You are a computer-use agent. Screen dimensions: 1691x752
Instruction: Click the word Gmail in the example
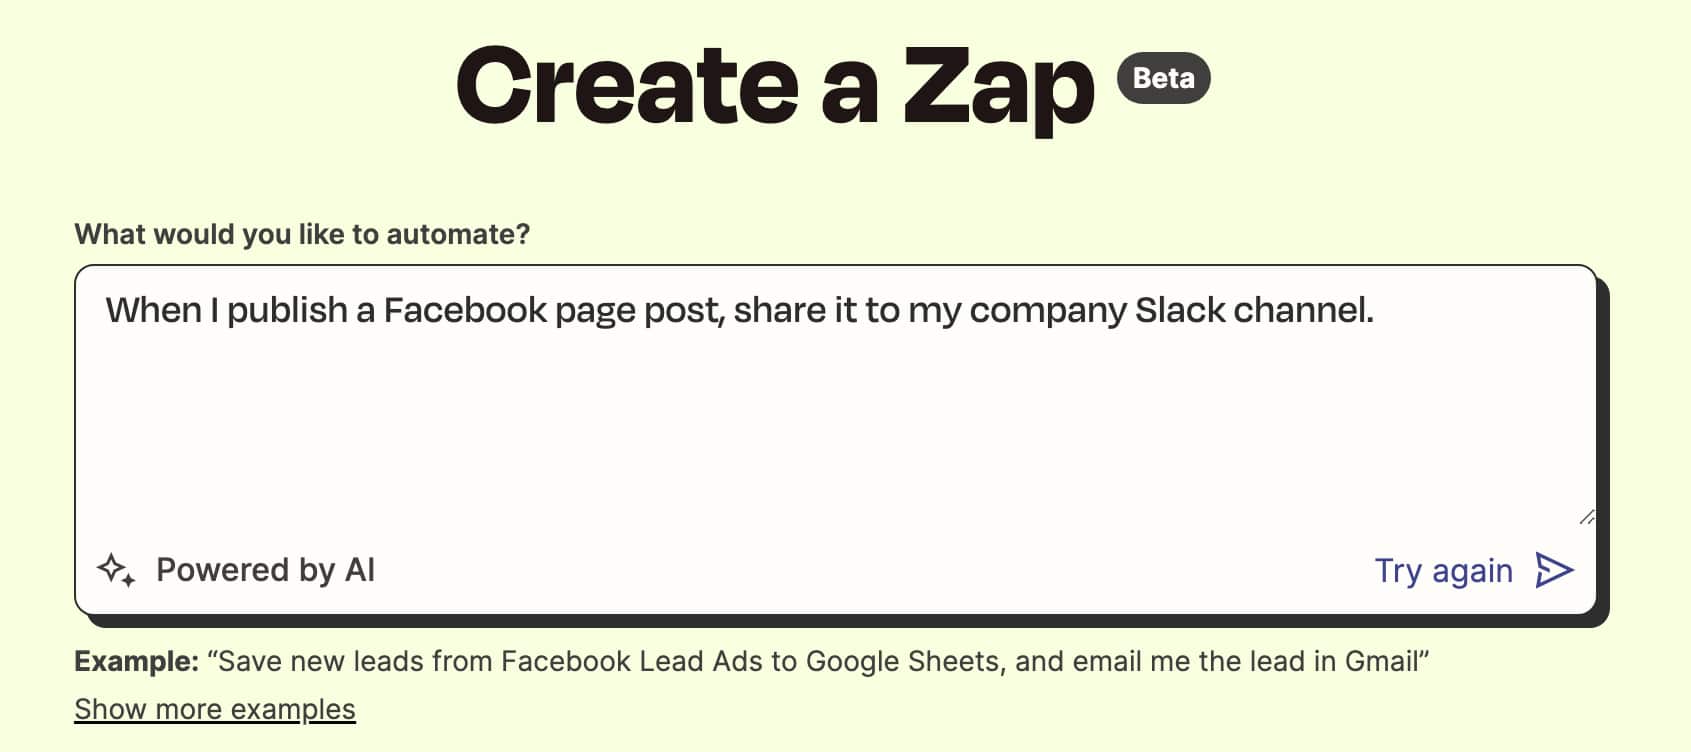[x=1381, y=661]
